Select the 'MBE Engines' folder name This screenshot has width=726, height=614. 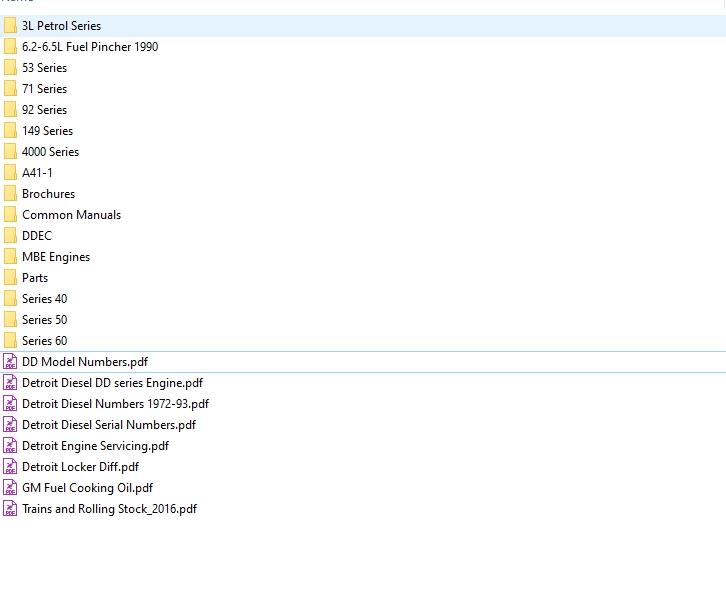point(56,257)
